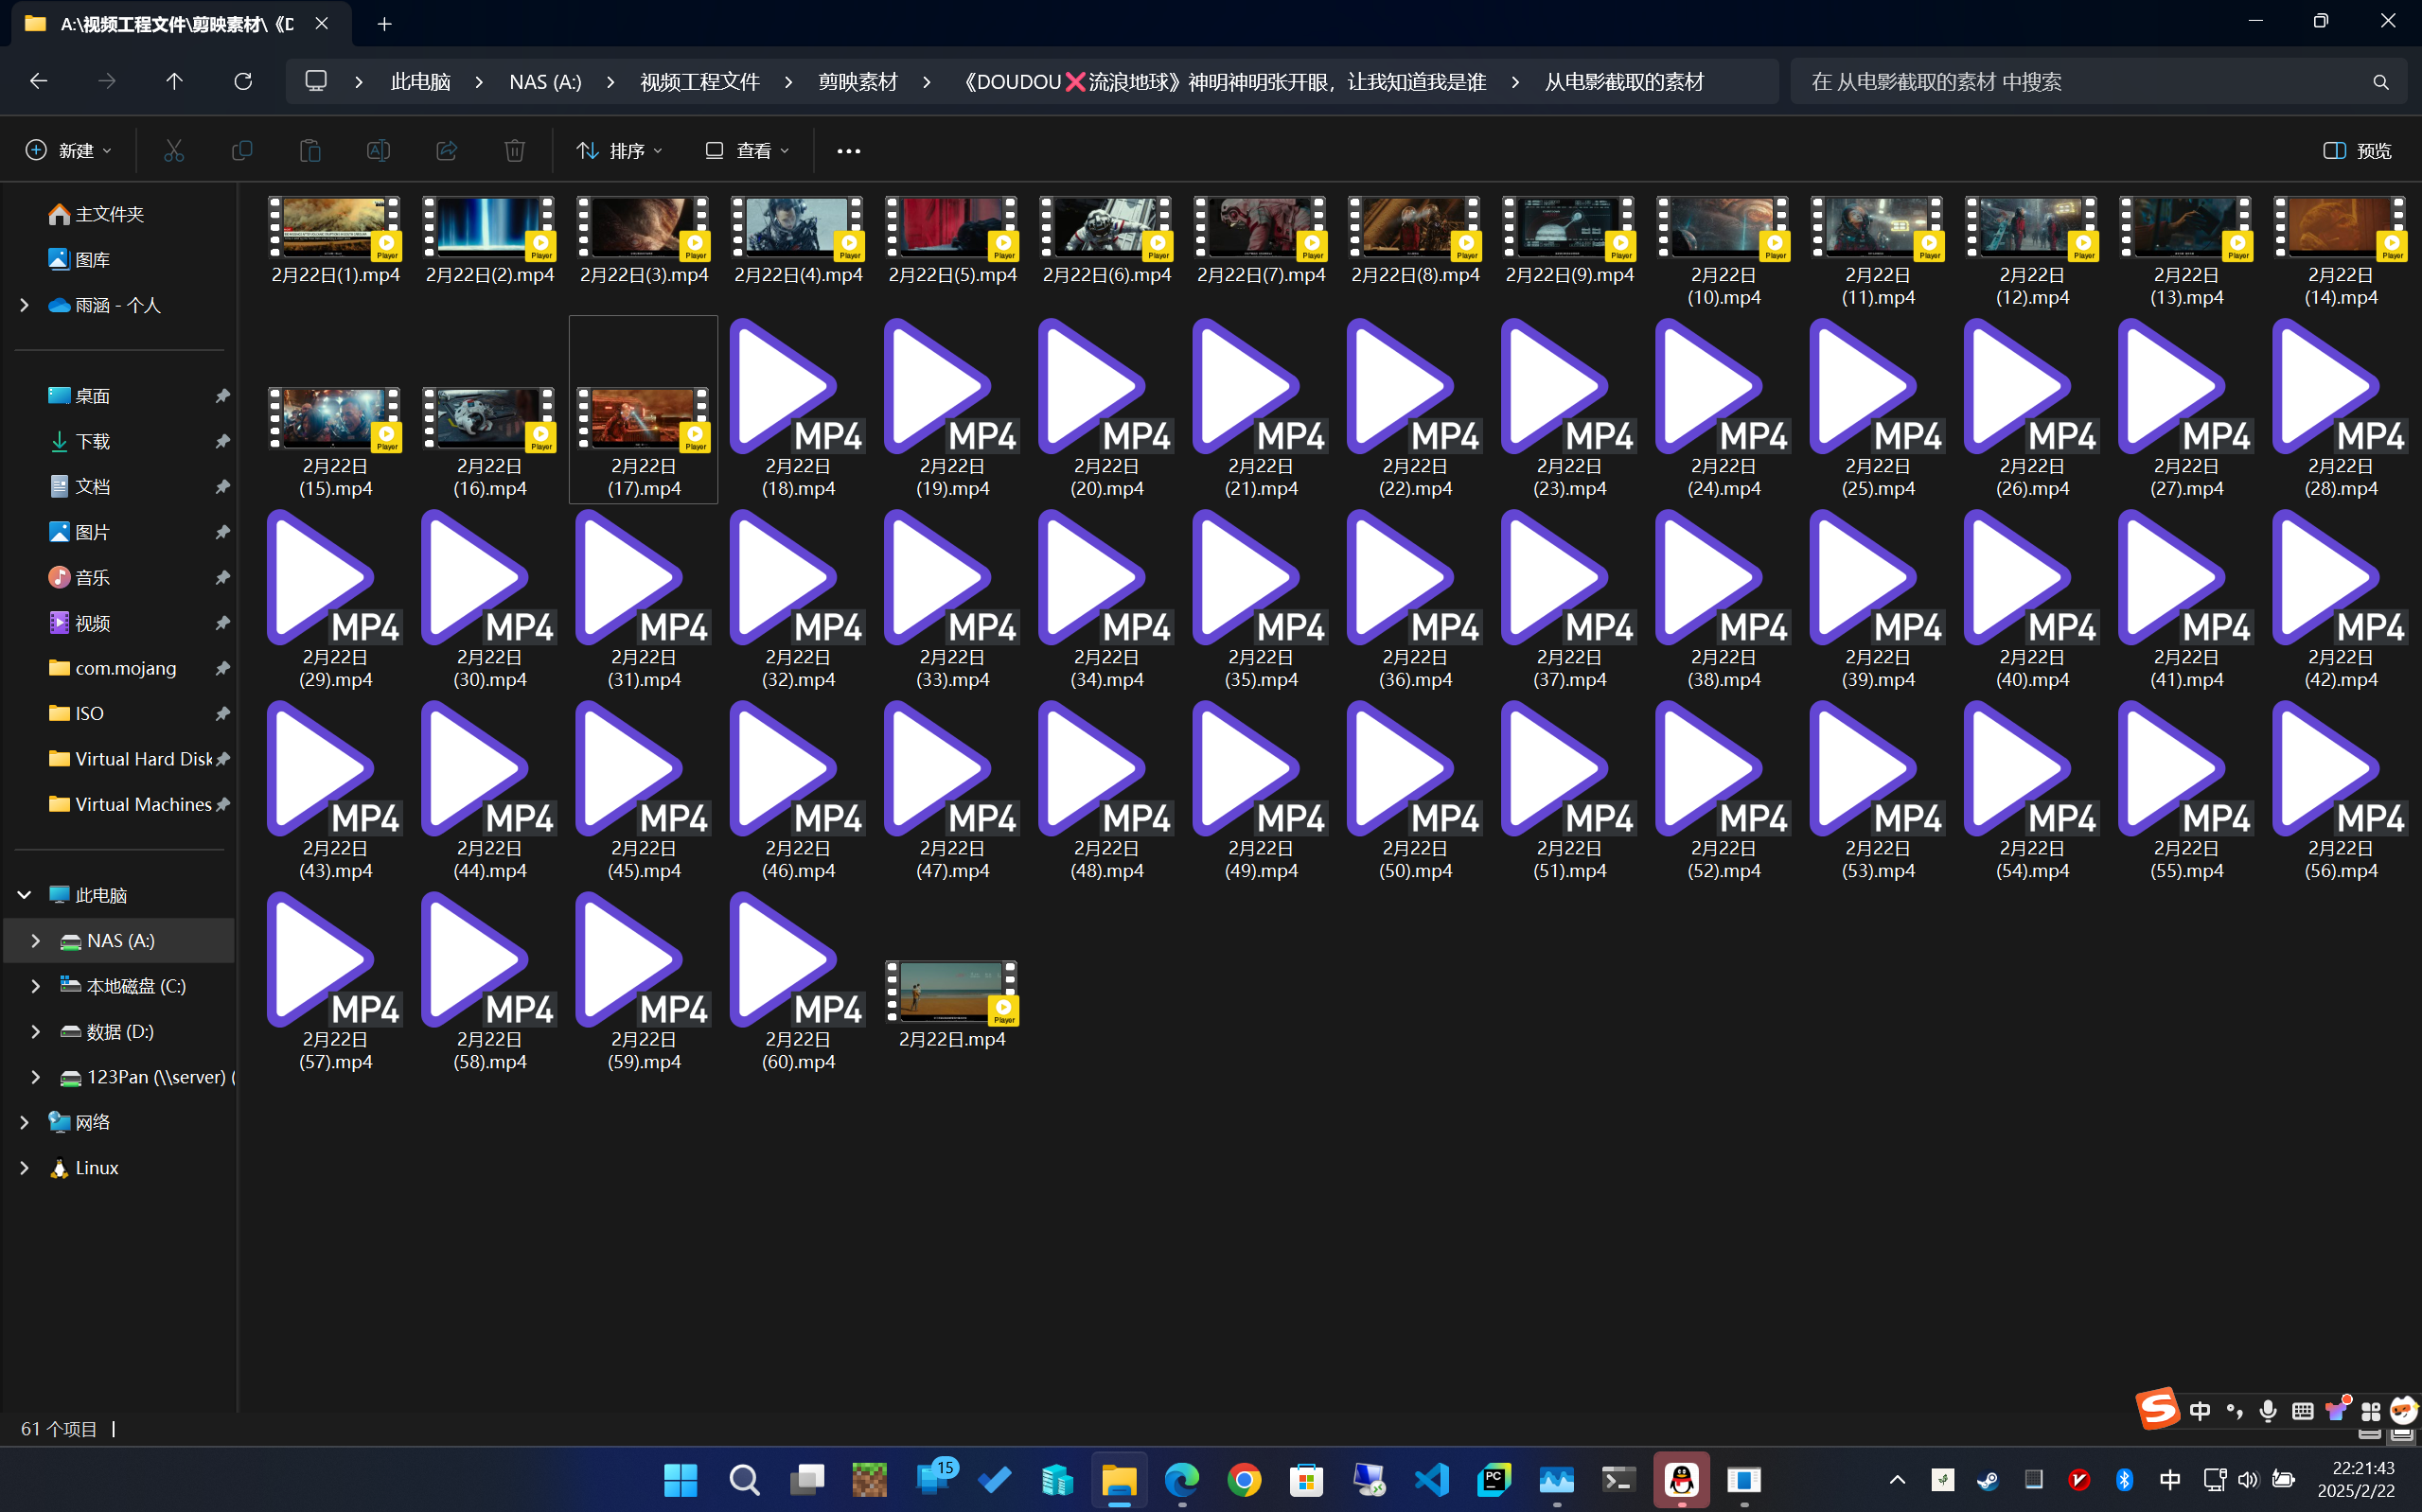Open the three-dot more options menu
The image size is (2422, 1512).
click(848, 150)
